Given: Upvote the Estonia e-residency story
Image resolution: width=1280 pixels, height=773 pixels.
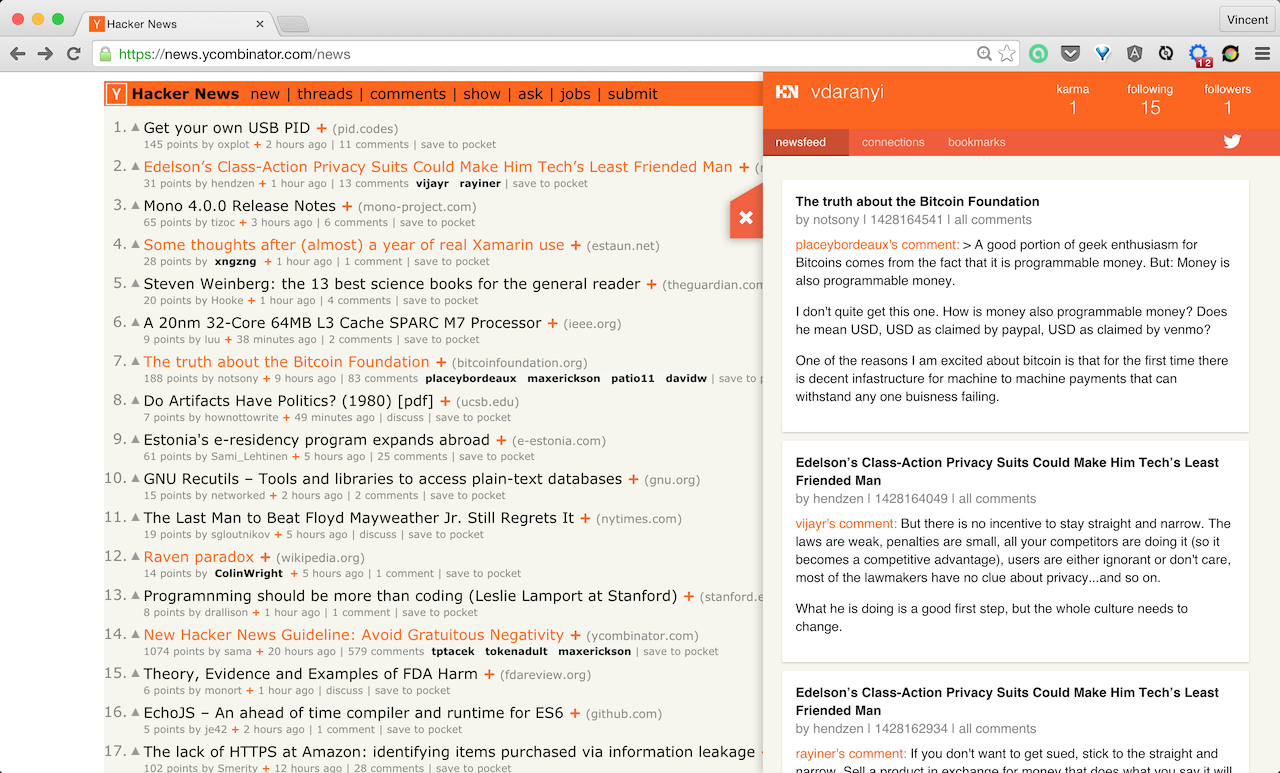Looking at the screenshot, I should pyautogui.click(x=135, y=439).
